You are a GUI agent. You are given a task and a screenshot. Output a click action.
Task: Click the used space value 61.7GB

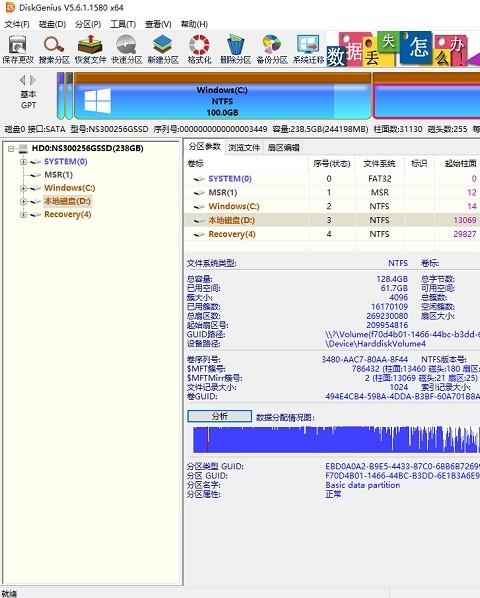[x=394, y=288]
